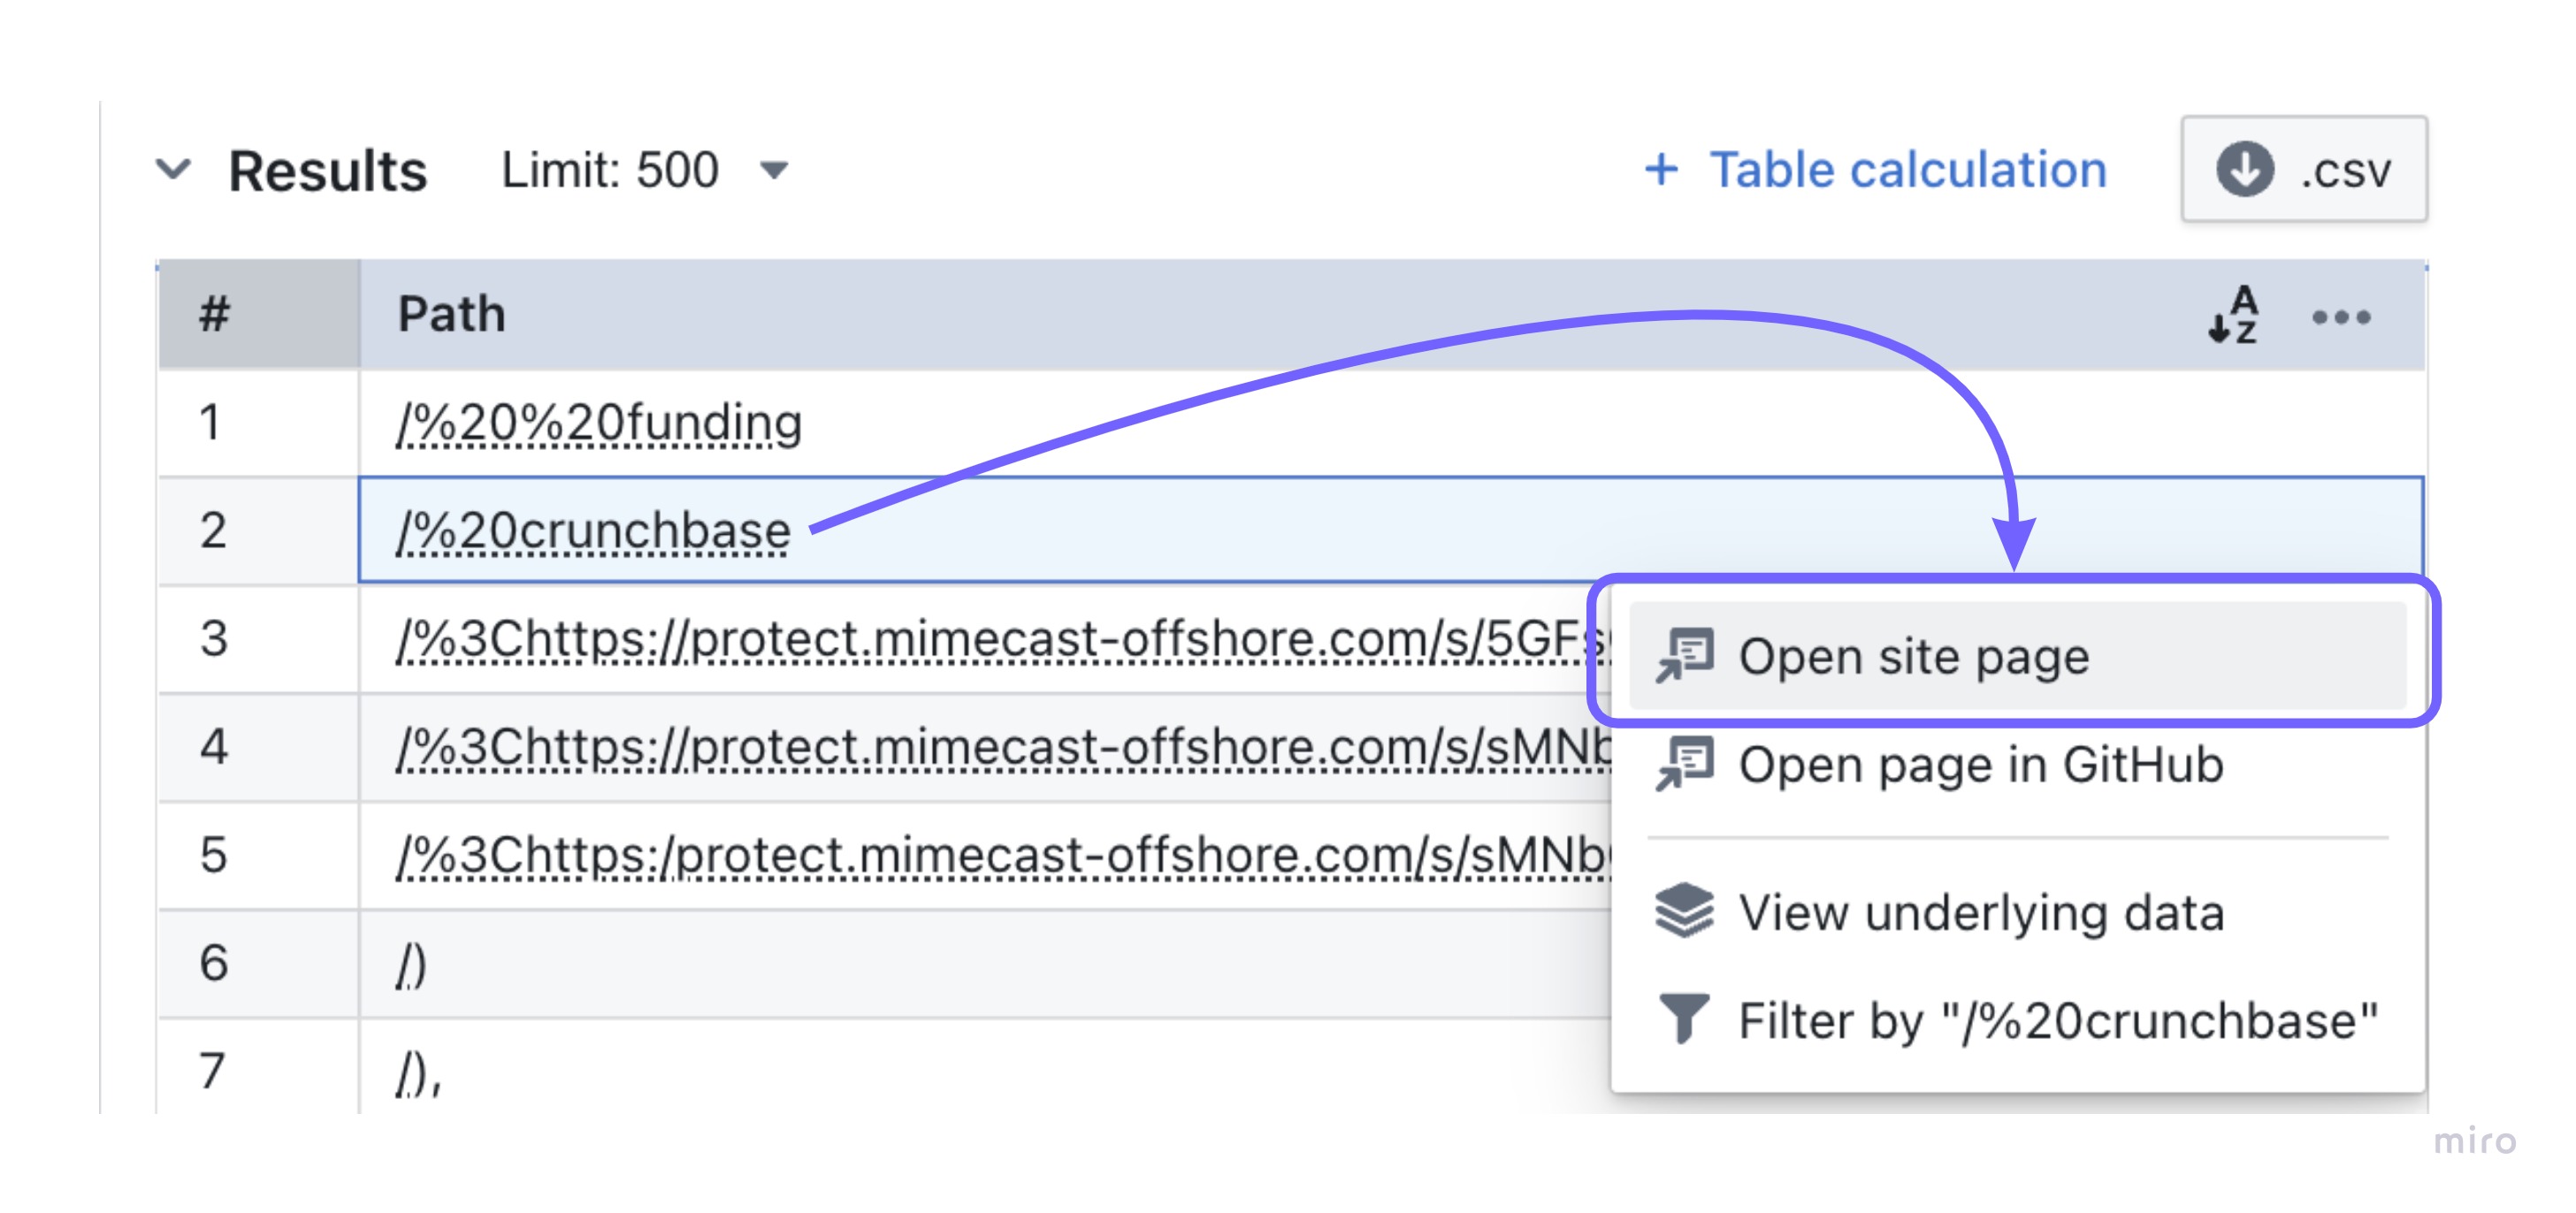Screen dimensions: 2576x1213
Task: Select View underlying data option
Action: click(x=2017, y=912)
